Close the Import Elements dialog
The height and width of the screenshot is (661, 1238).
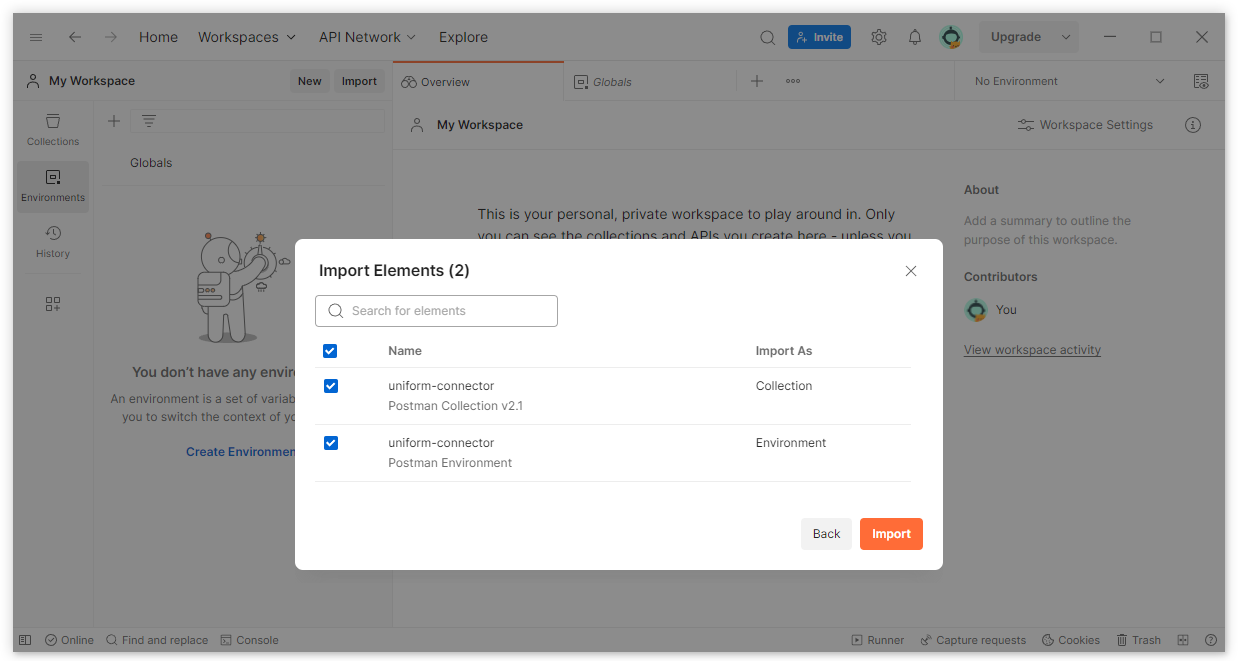click(910, 271)
